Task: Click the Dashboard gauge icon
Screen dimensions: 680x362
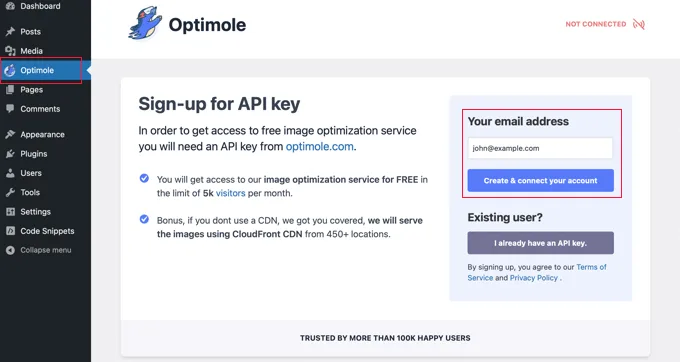Action: (x=10, y=6)
